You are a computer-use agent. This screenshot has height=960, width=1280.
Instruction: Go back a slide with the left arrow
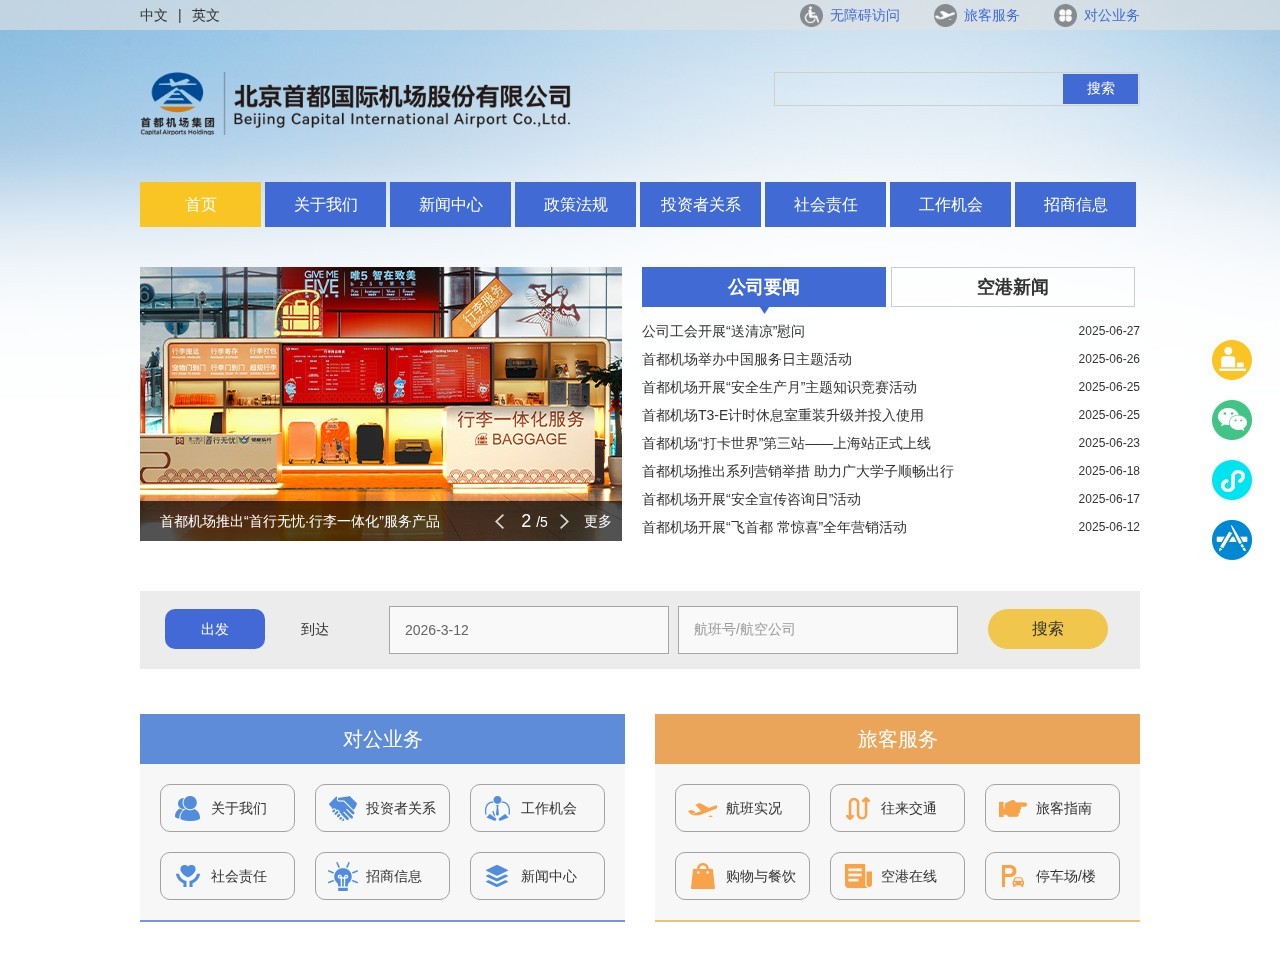coord(500,521)
